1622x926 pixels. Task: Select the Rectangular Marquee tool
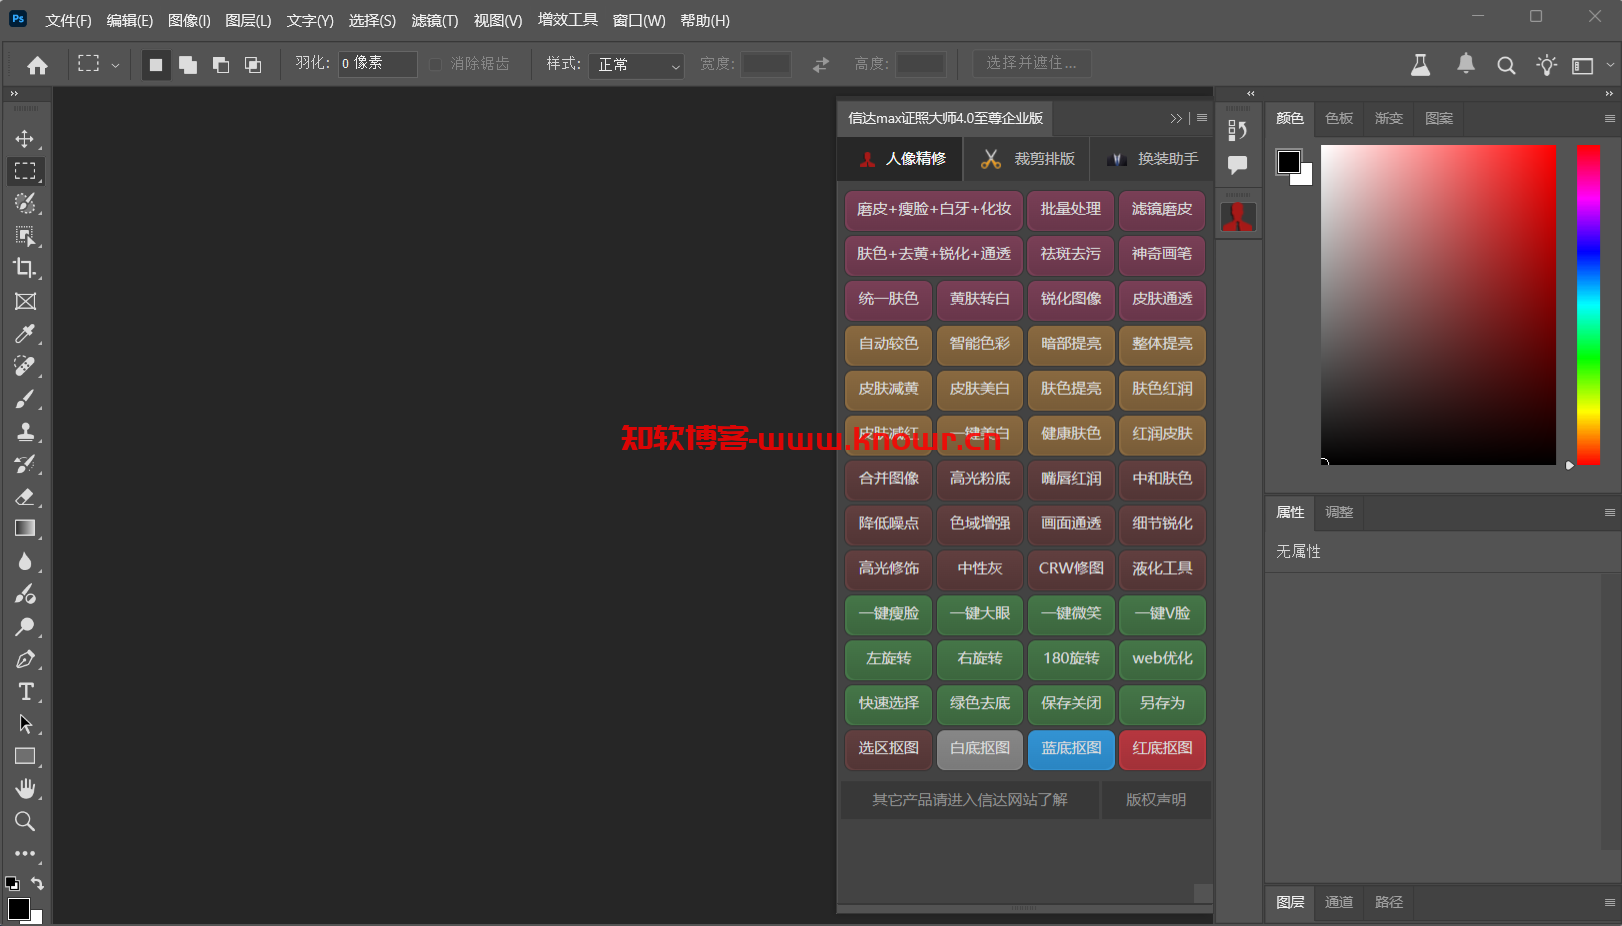point(25,171)
